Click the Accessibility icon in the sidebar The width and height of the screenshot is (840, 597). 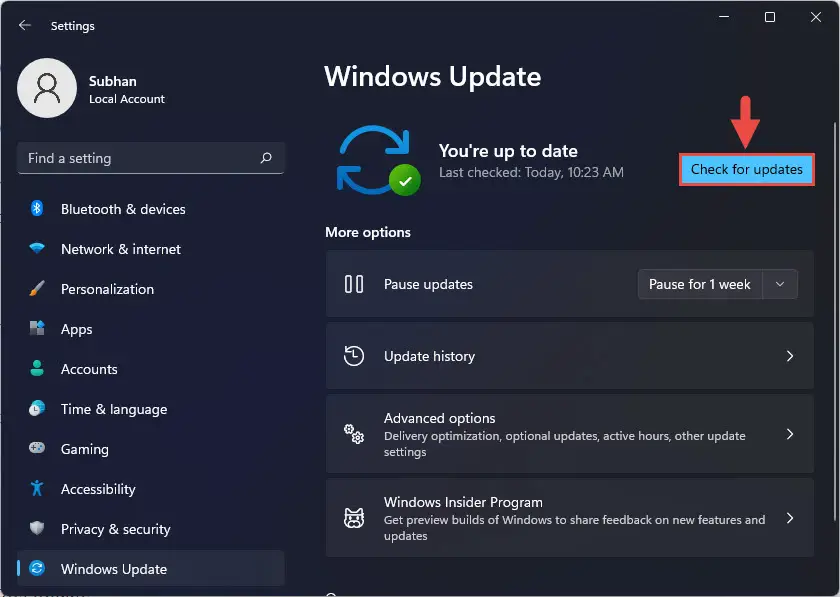[x=37, y=489]
